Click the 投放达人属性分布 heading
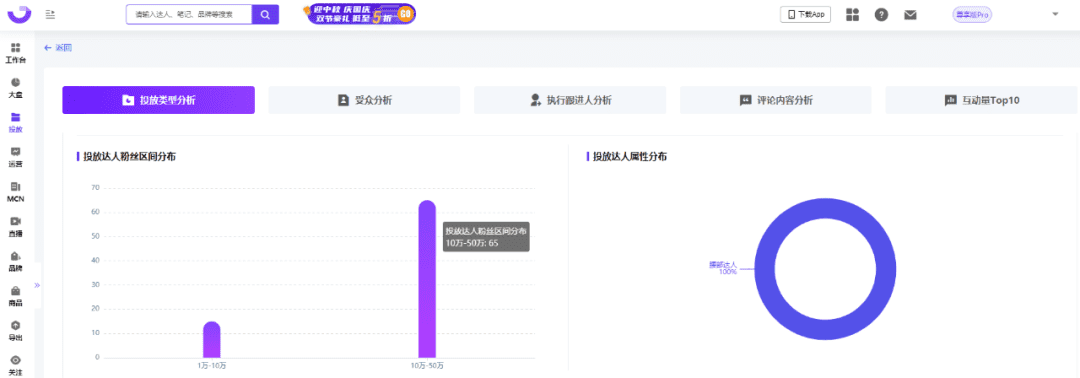1080x378 pixels. pyautogui.click(x=630, y=156)
